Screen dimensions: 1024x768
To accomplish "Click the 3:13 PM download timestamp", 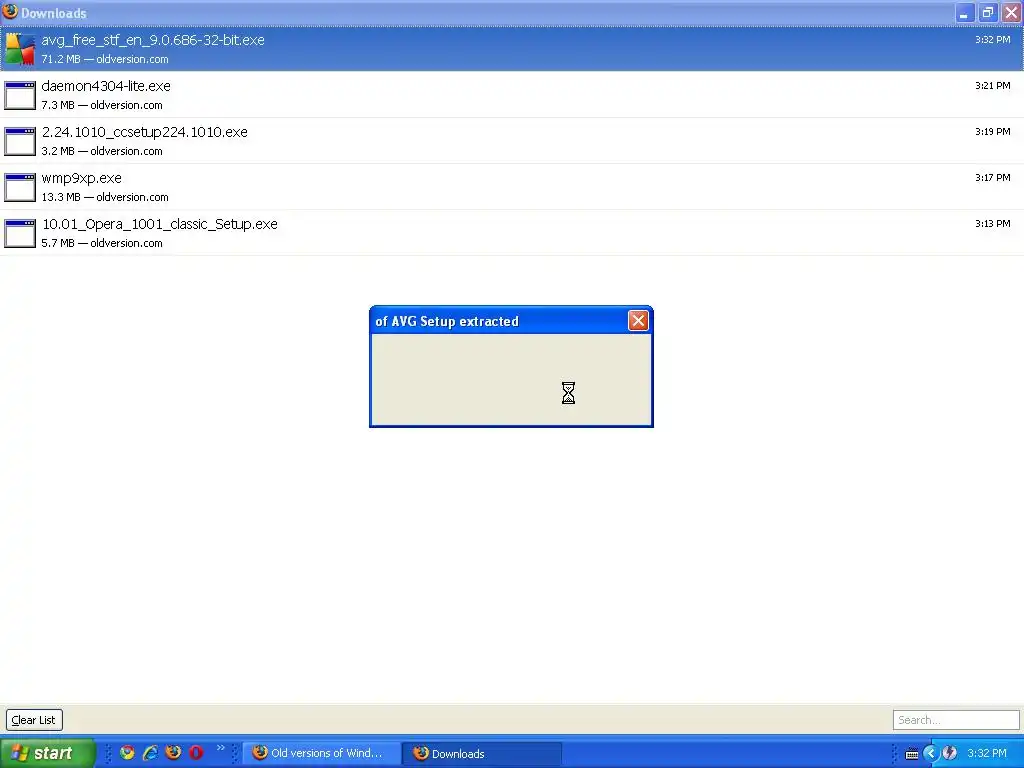I will 993,223.
